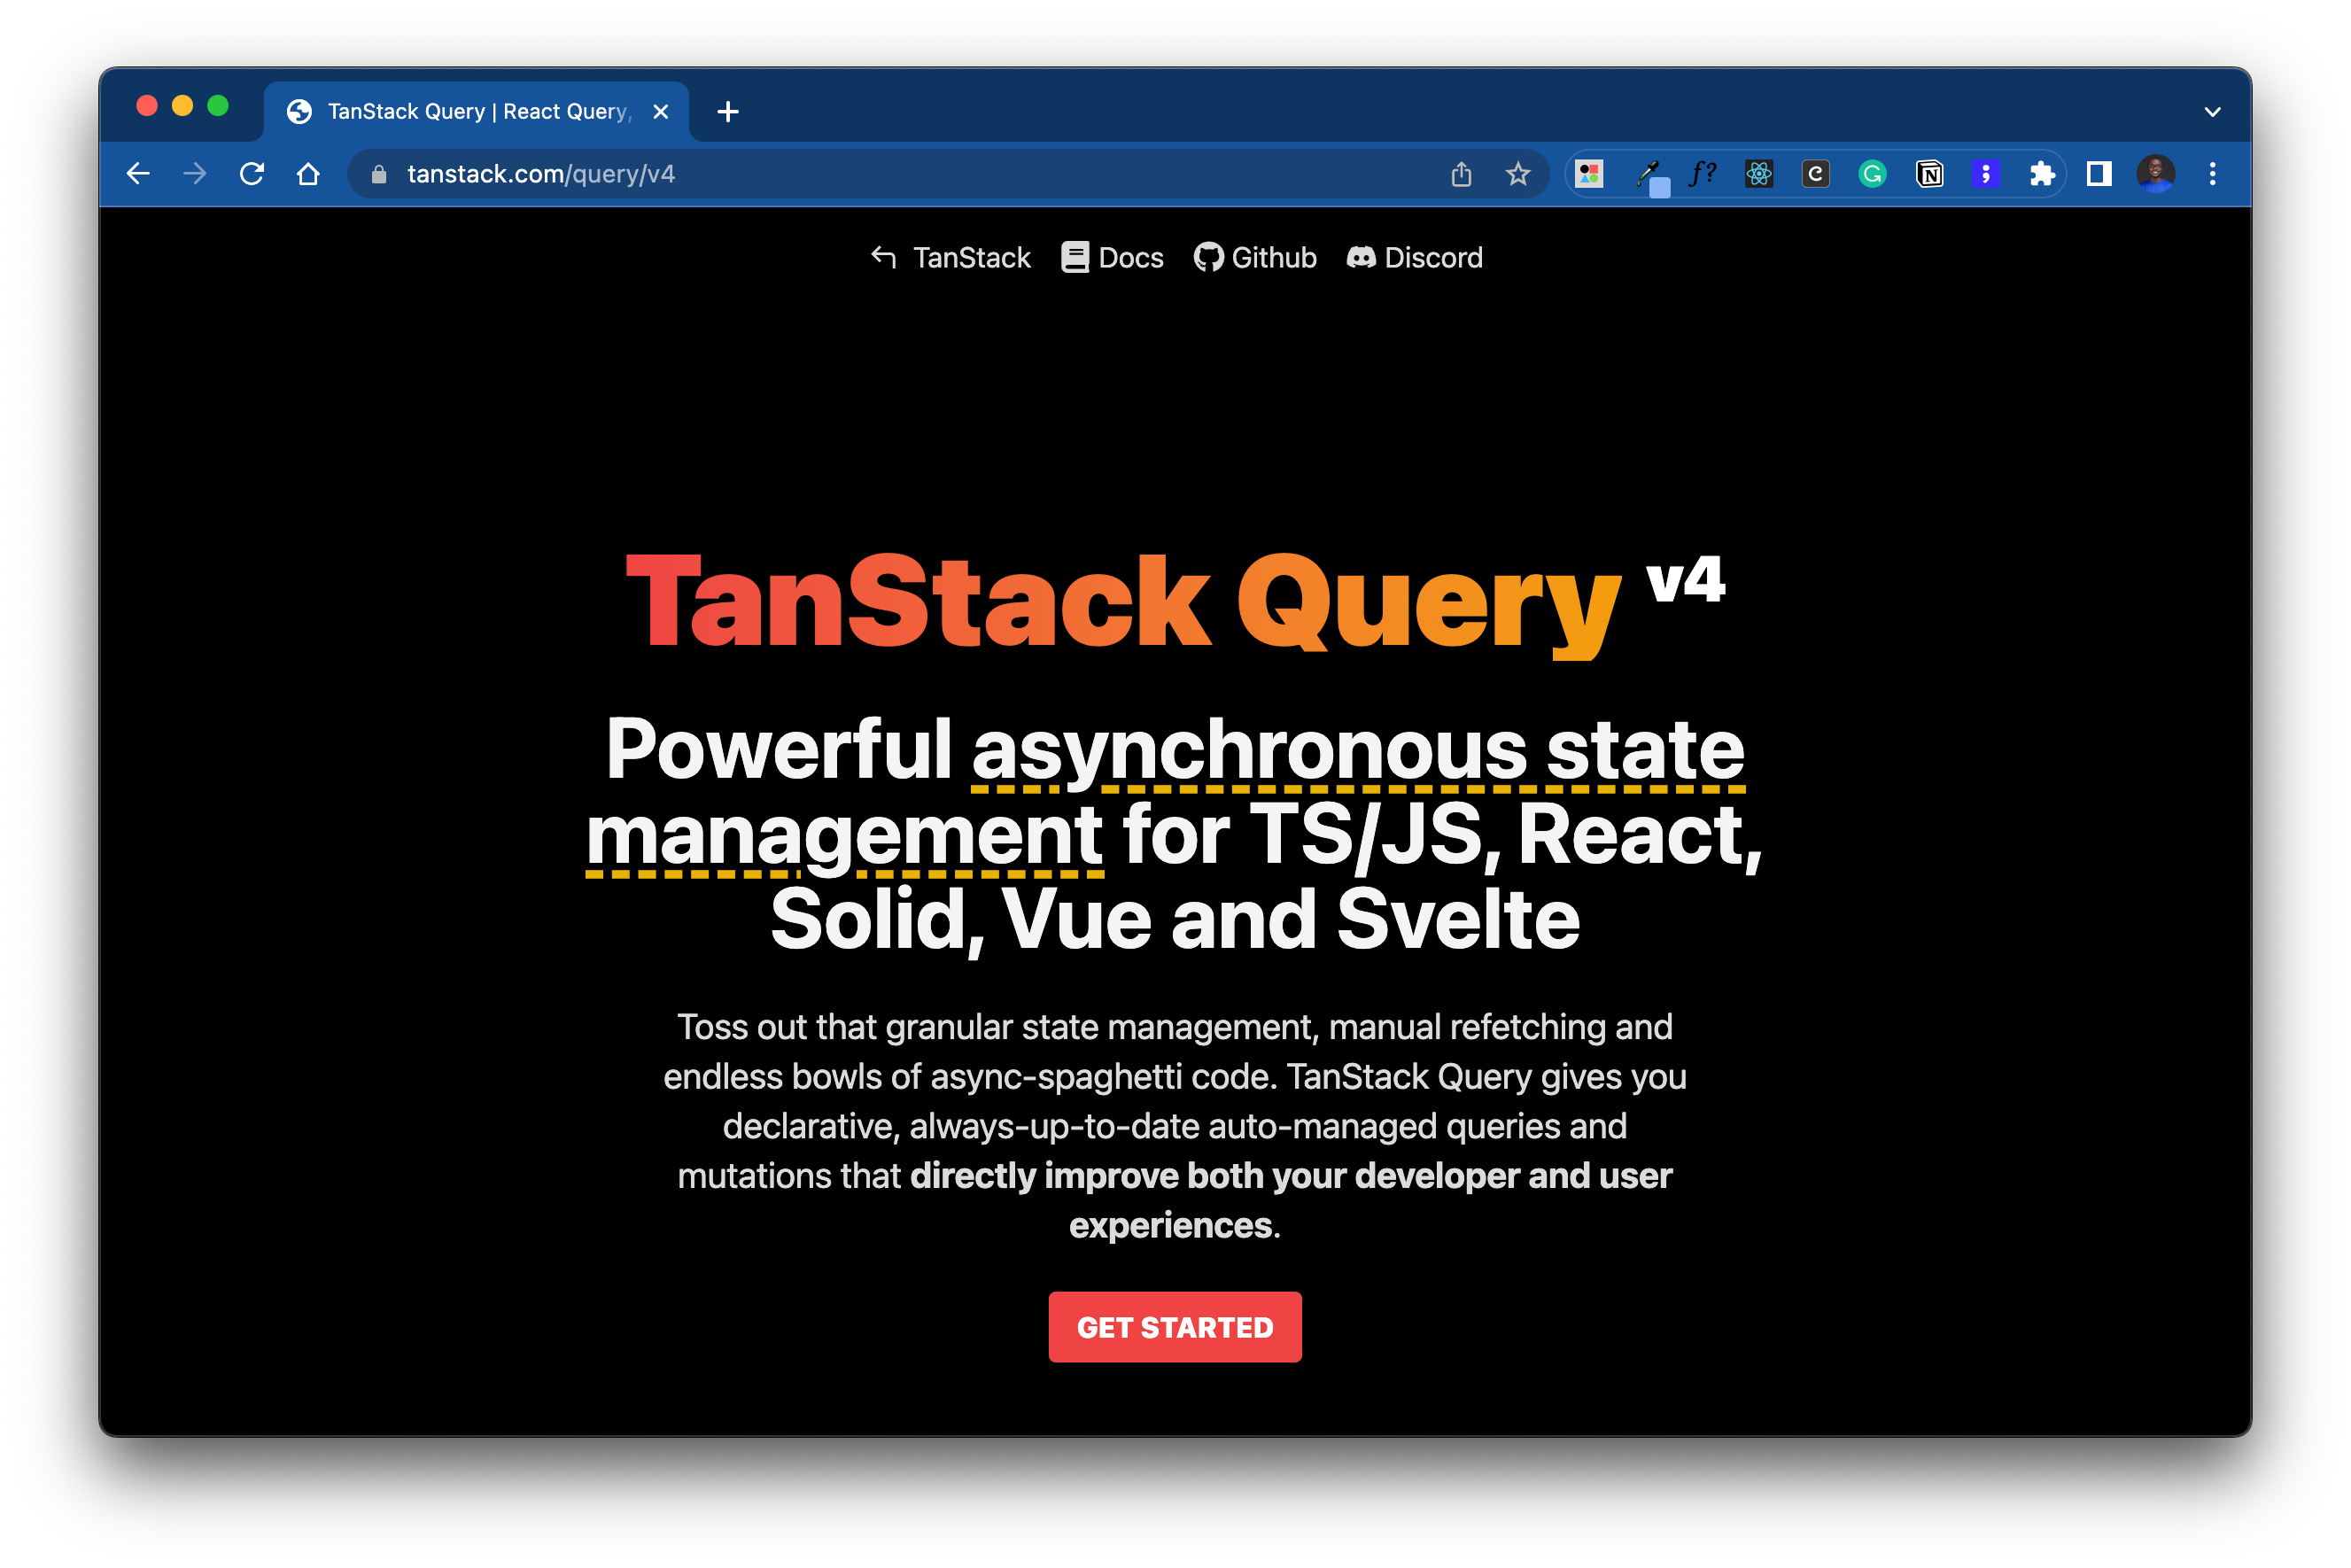
Task: Open the Docs navigation link
Action: tap(1112, 258)
